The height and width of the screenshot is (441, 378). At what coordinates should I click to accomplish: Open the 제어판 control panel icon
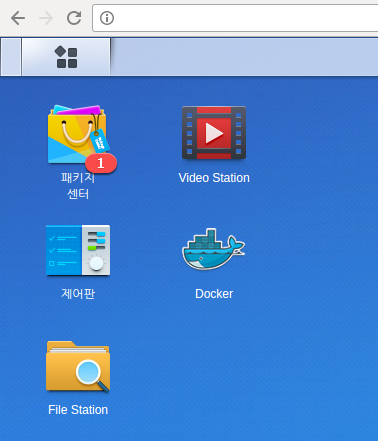78,250
